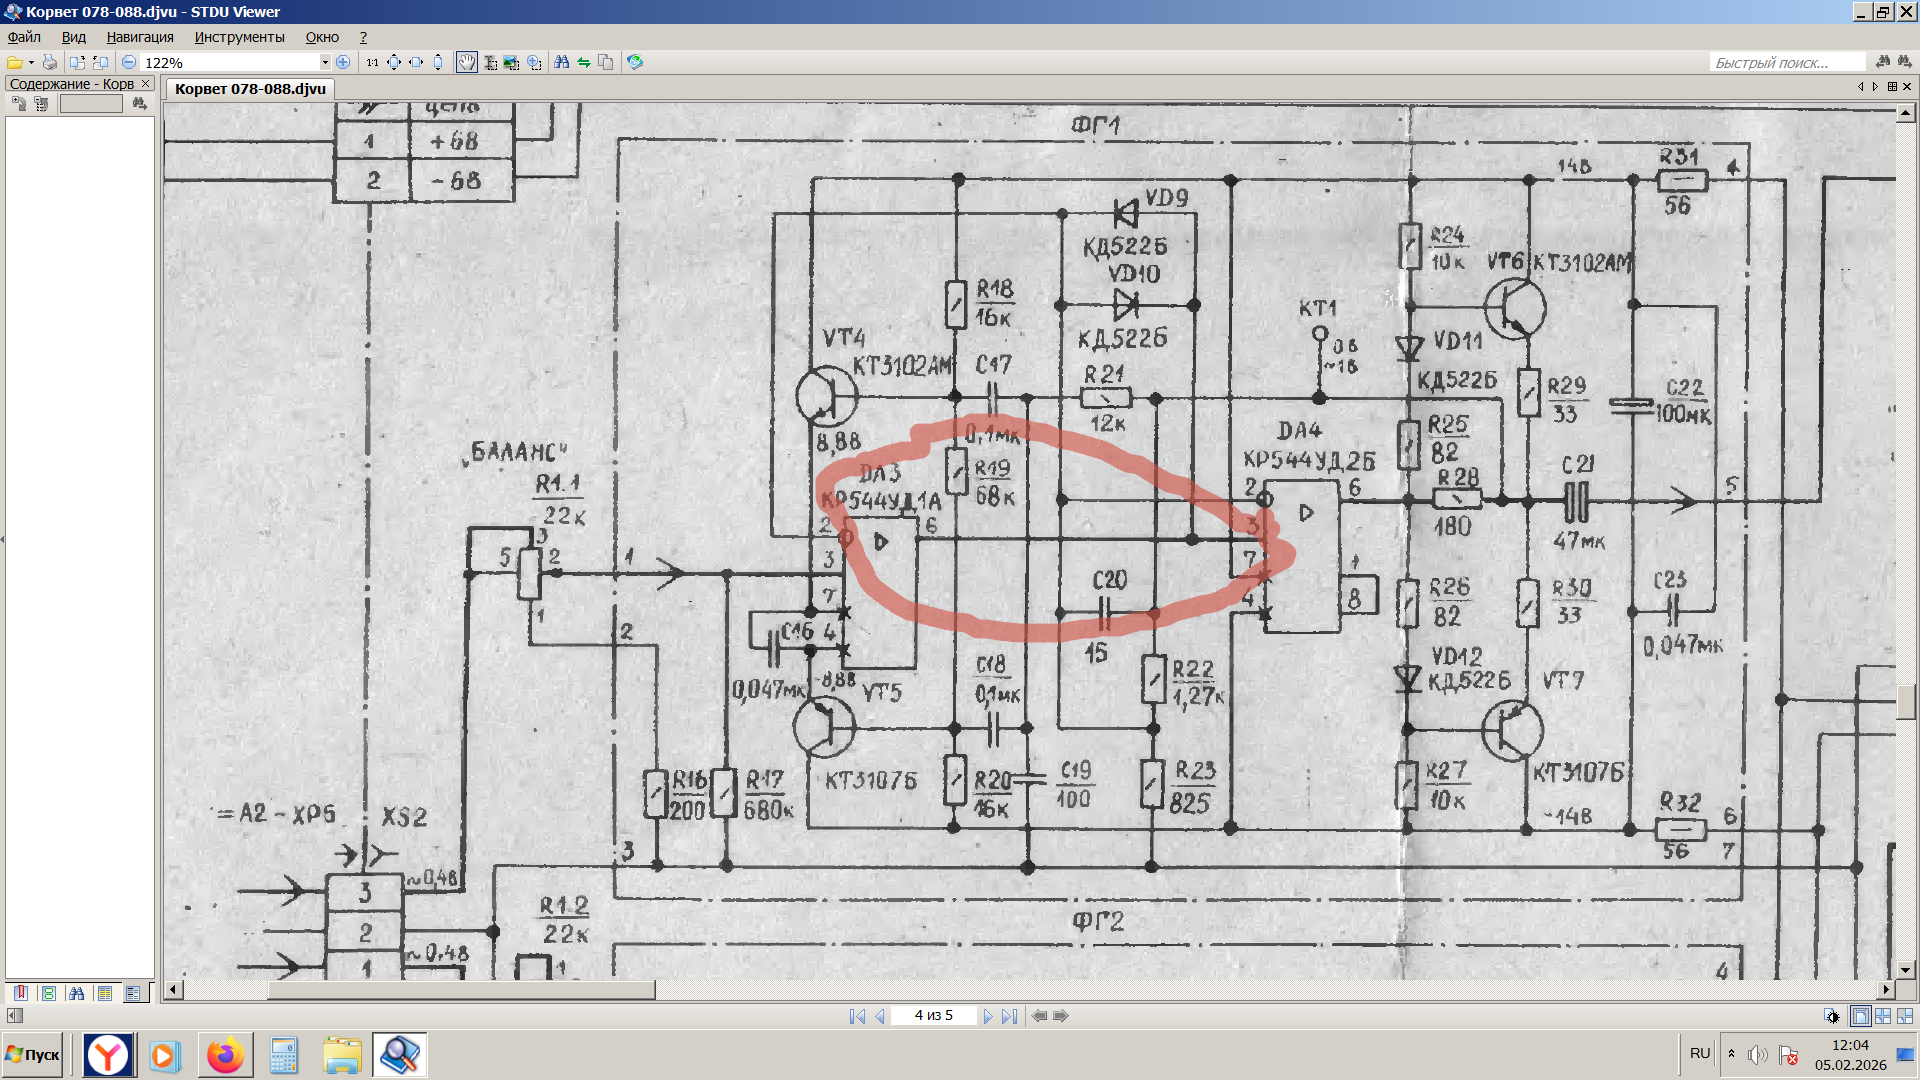
Task: Switch to single page view mode
Action: tap(1860, 1016)
